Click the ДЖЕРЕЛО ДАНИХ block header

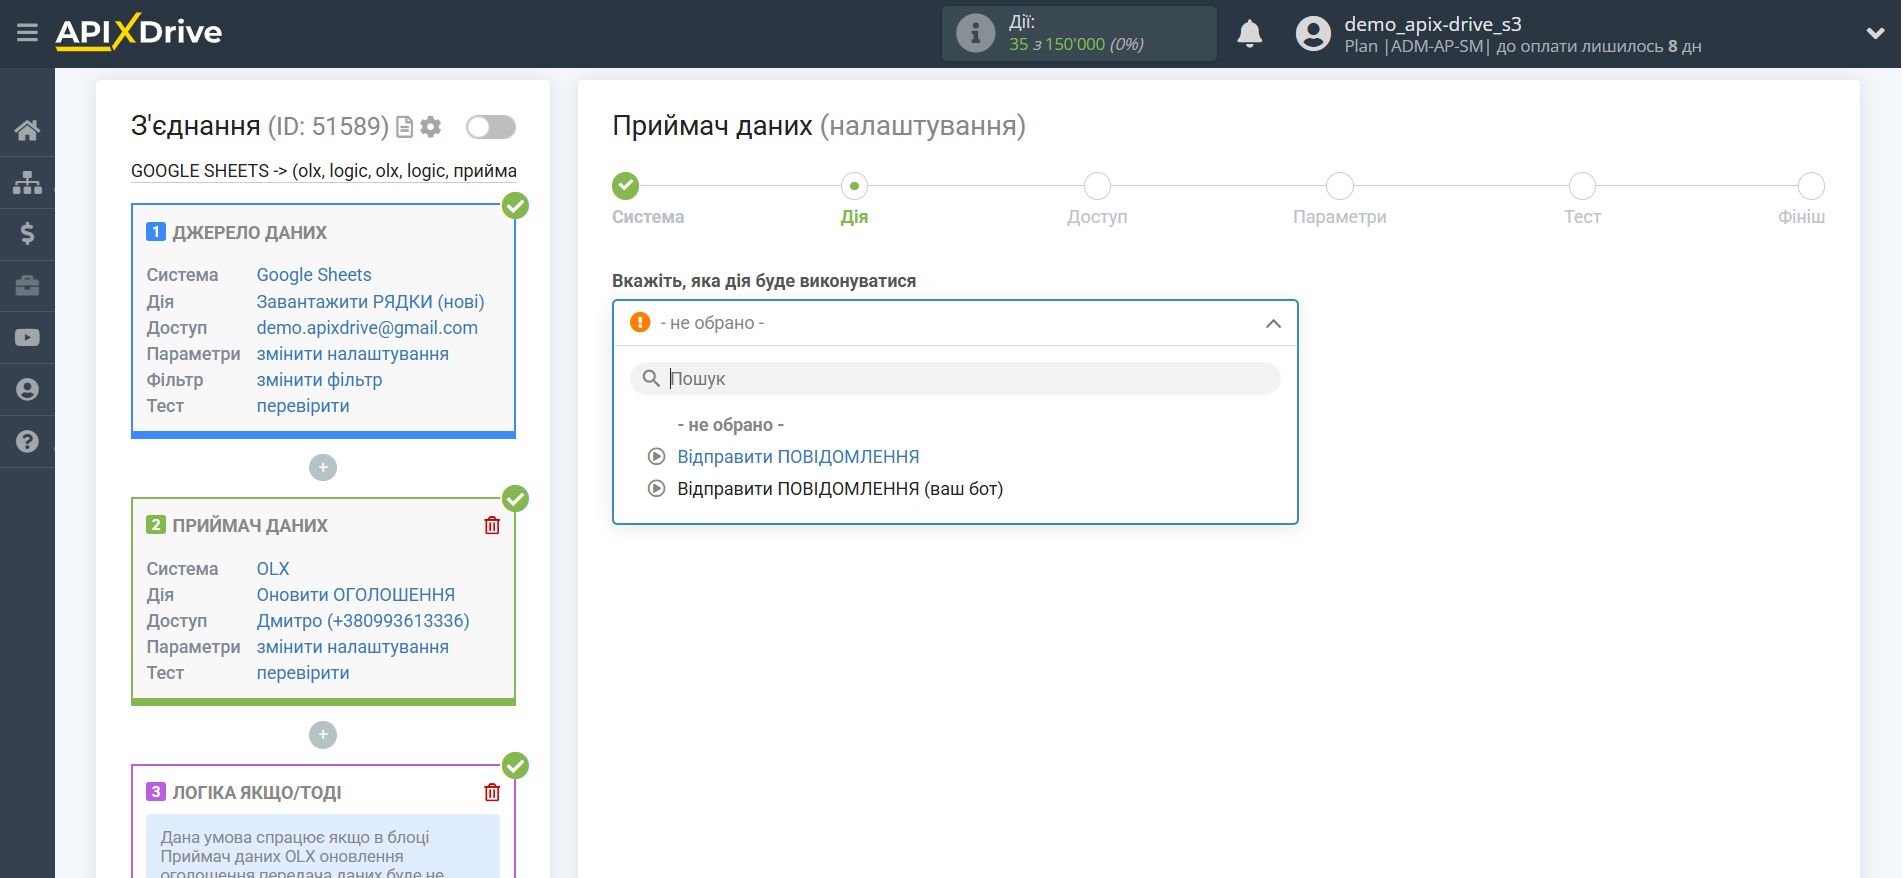(x=249, y=233)
